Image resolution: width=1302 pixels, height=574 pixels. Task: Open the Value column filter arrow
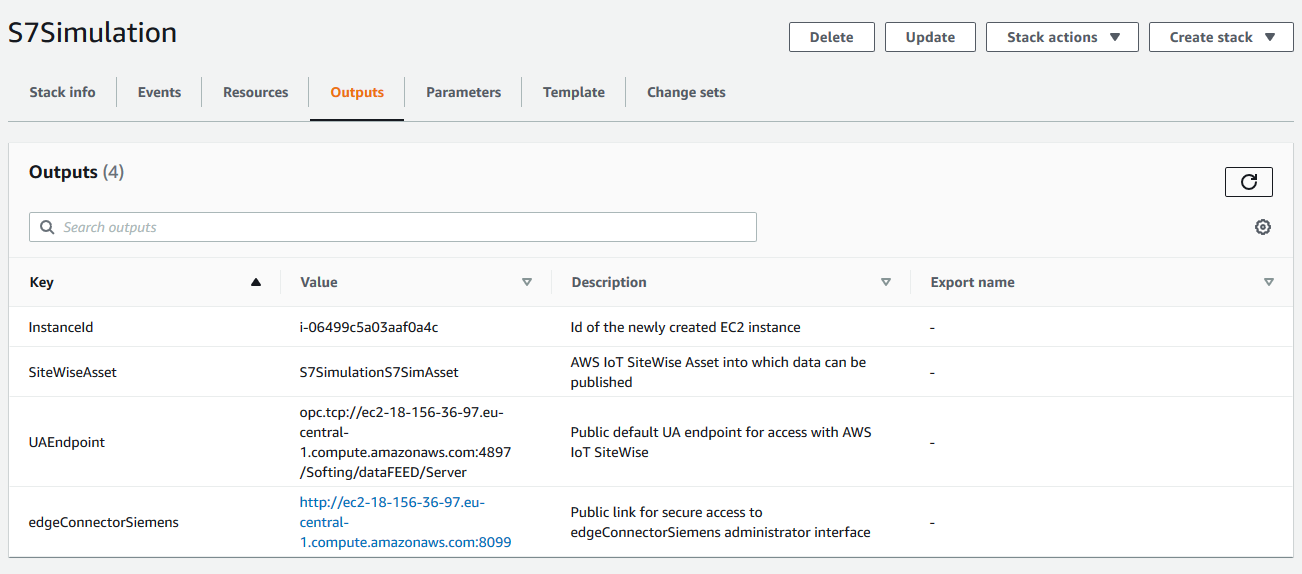pos(527,282)
